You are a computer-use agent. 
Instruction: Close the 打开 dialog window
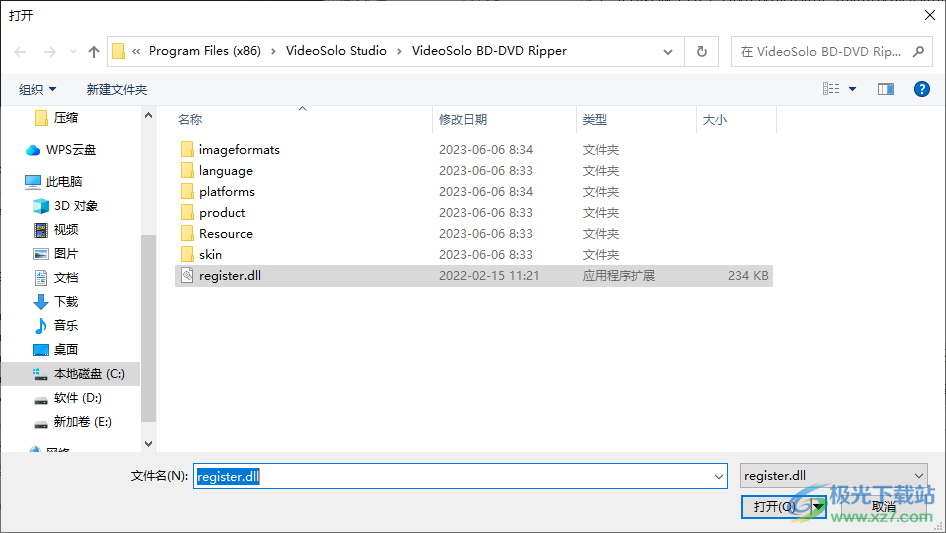[930, 15]
